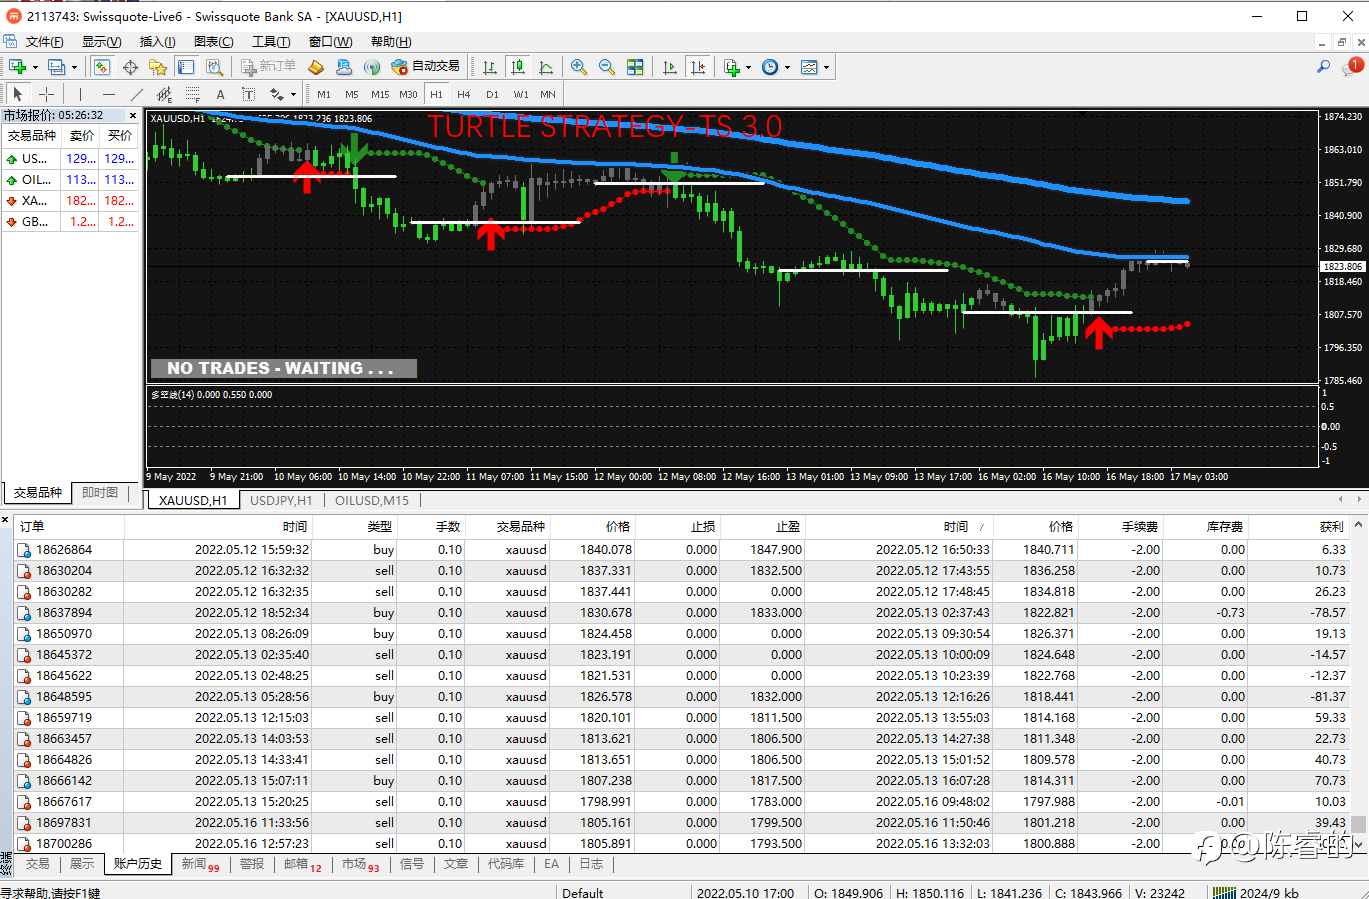Expand the indicators list dropdown arrow

[748, 68]
